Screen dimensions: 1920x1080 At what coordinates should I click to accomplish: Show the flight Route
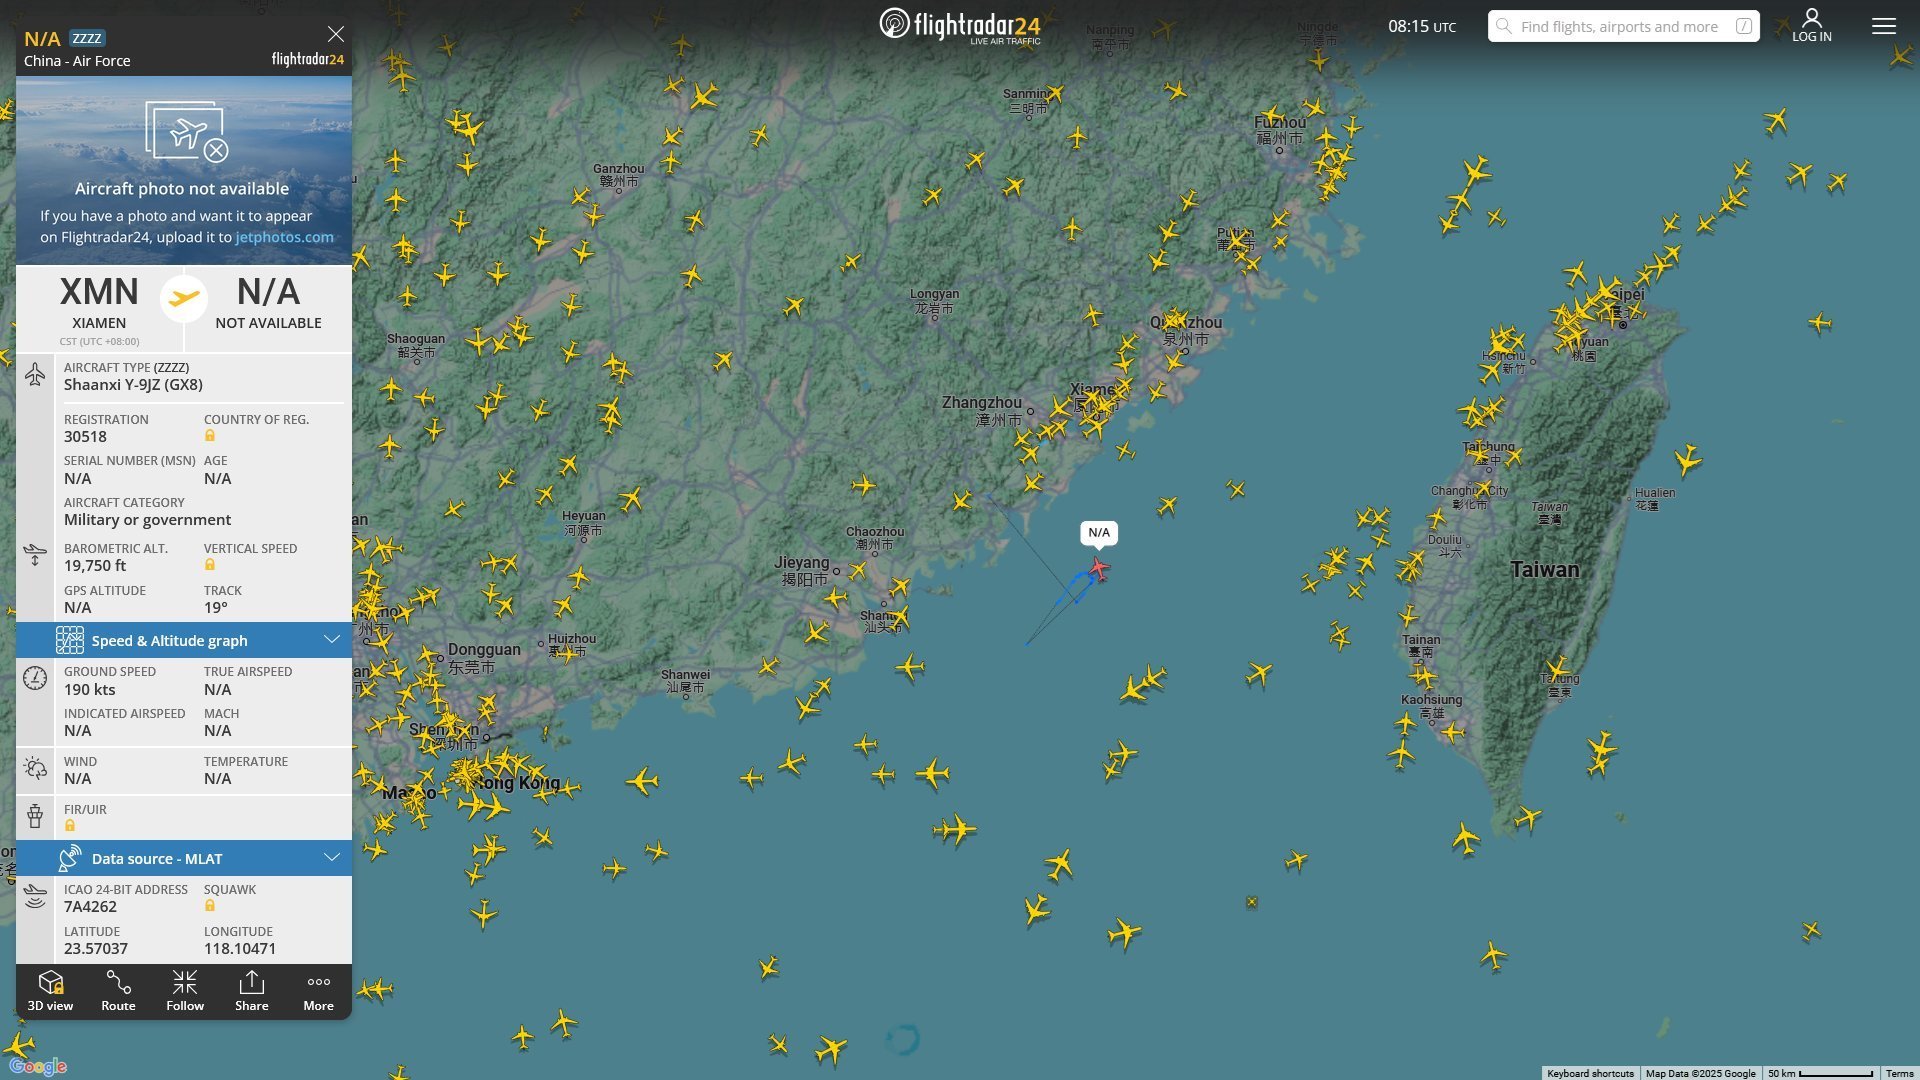(x=118, y=991)
